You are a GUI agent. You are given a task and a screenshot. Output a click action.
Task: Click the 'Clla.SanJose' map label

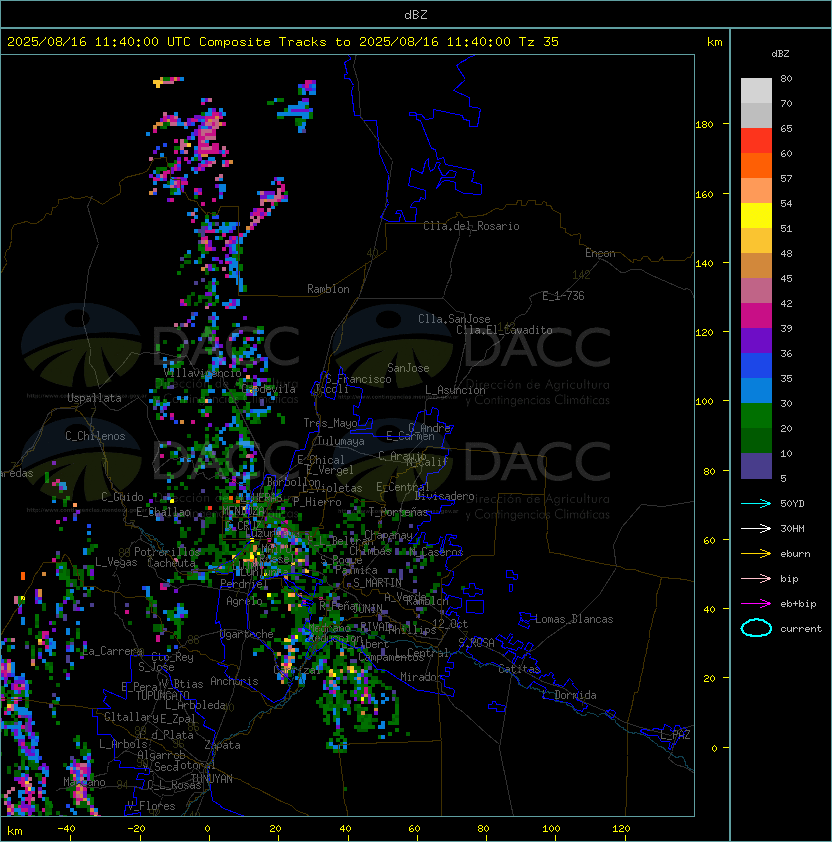(454, 319)
